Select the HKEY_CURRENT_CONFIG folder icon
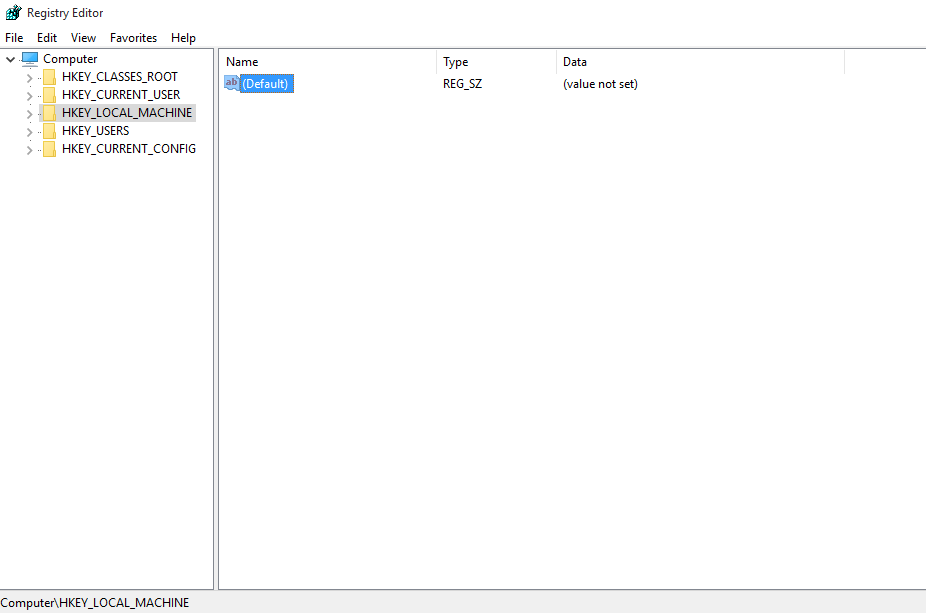 click(49, 148)
